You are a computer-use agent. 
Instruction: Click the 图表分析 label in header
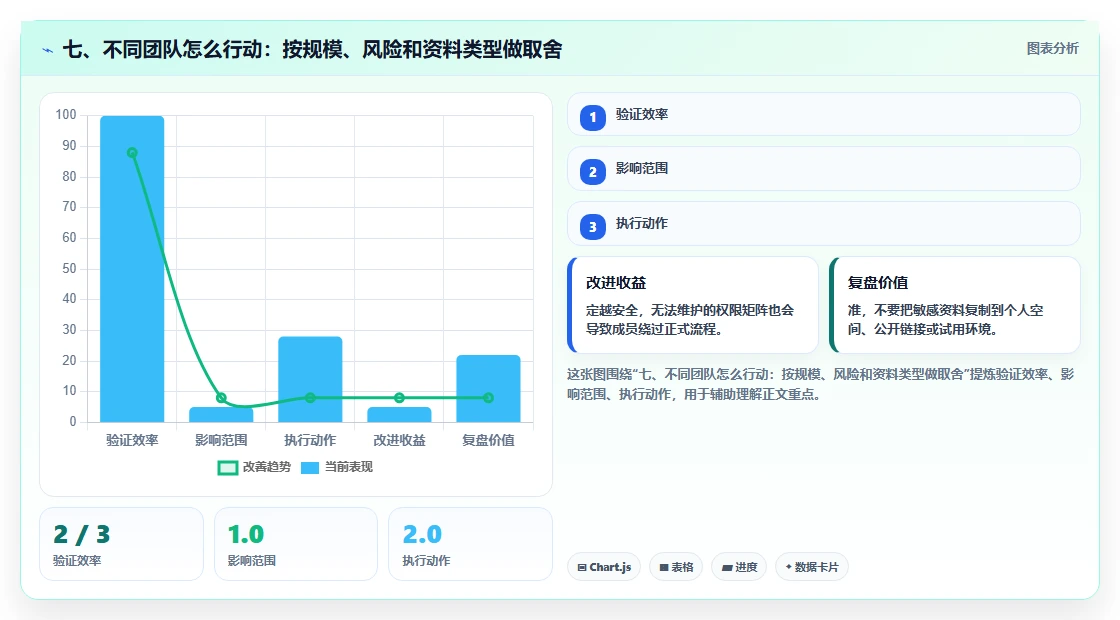point(1052,49)
